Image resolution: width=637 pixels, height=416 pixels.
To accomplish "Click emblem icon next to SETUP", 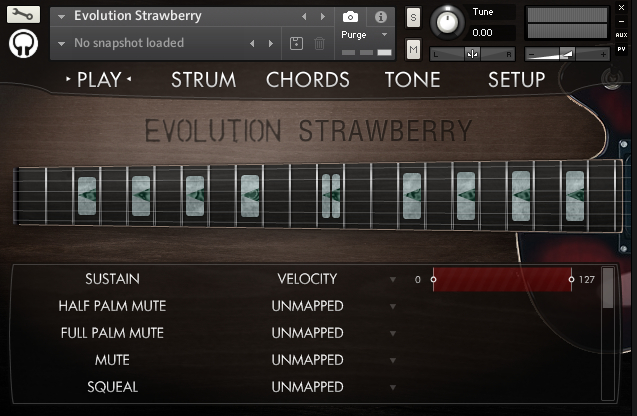I will [x=611, y=79].
